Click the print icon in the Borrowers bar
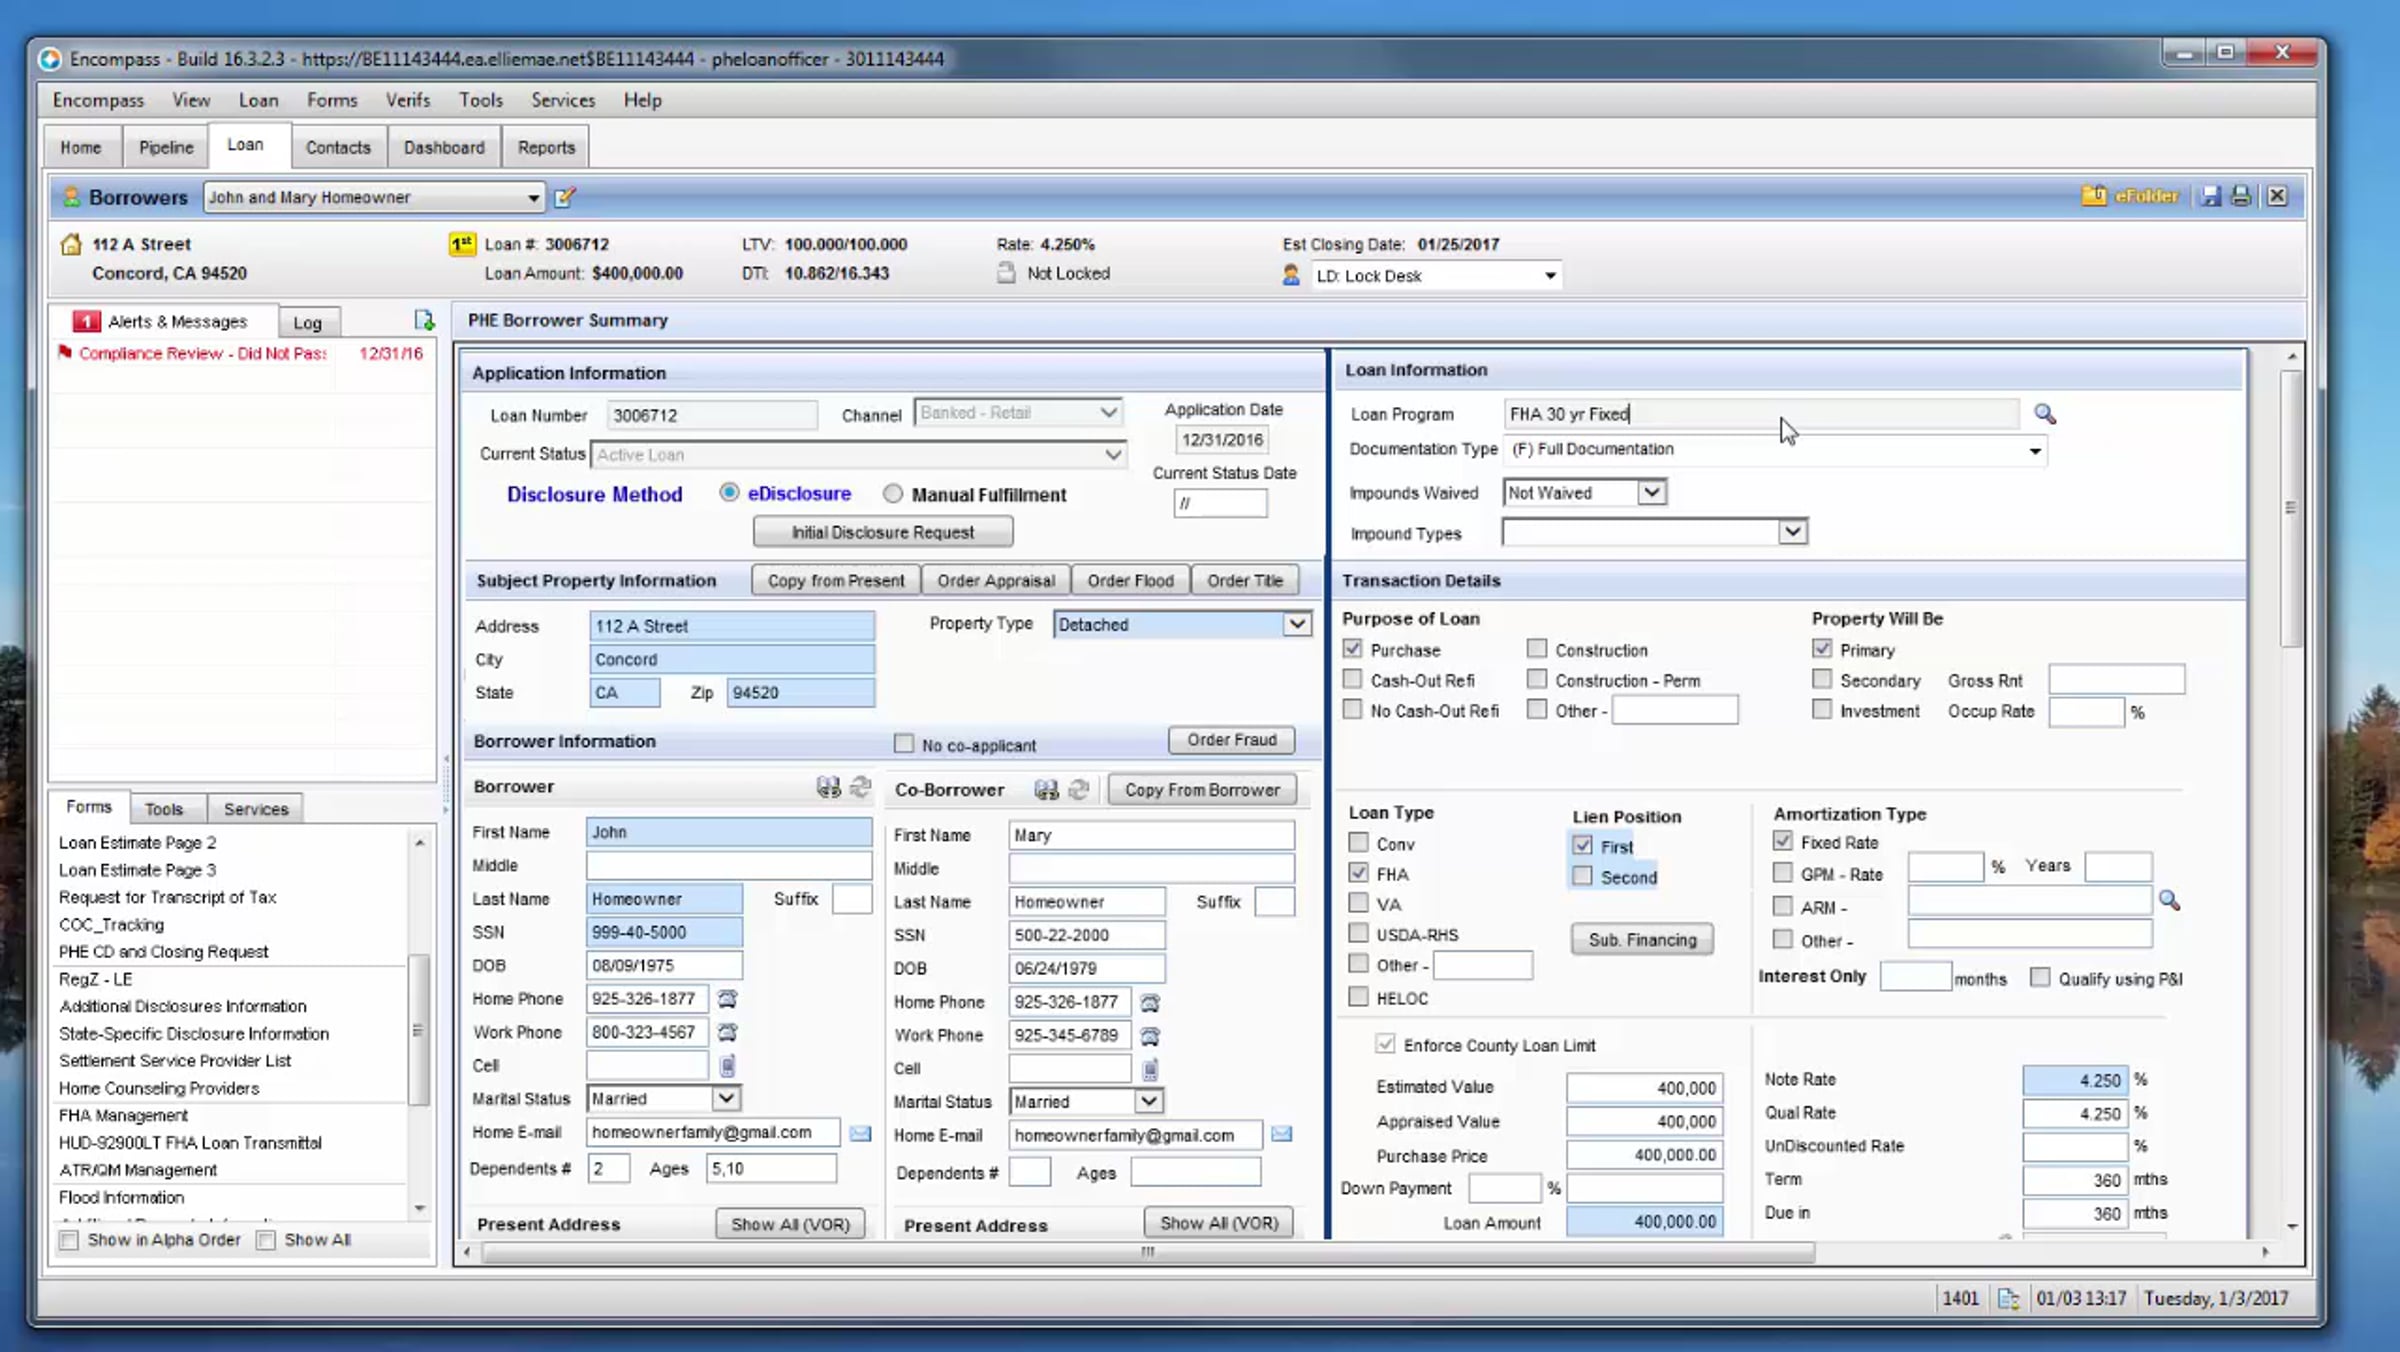2400x1352 pixels. coord(2241,196)
